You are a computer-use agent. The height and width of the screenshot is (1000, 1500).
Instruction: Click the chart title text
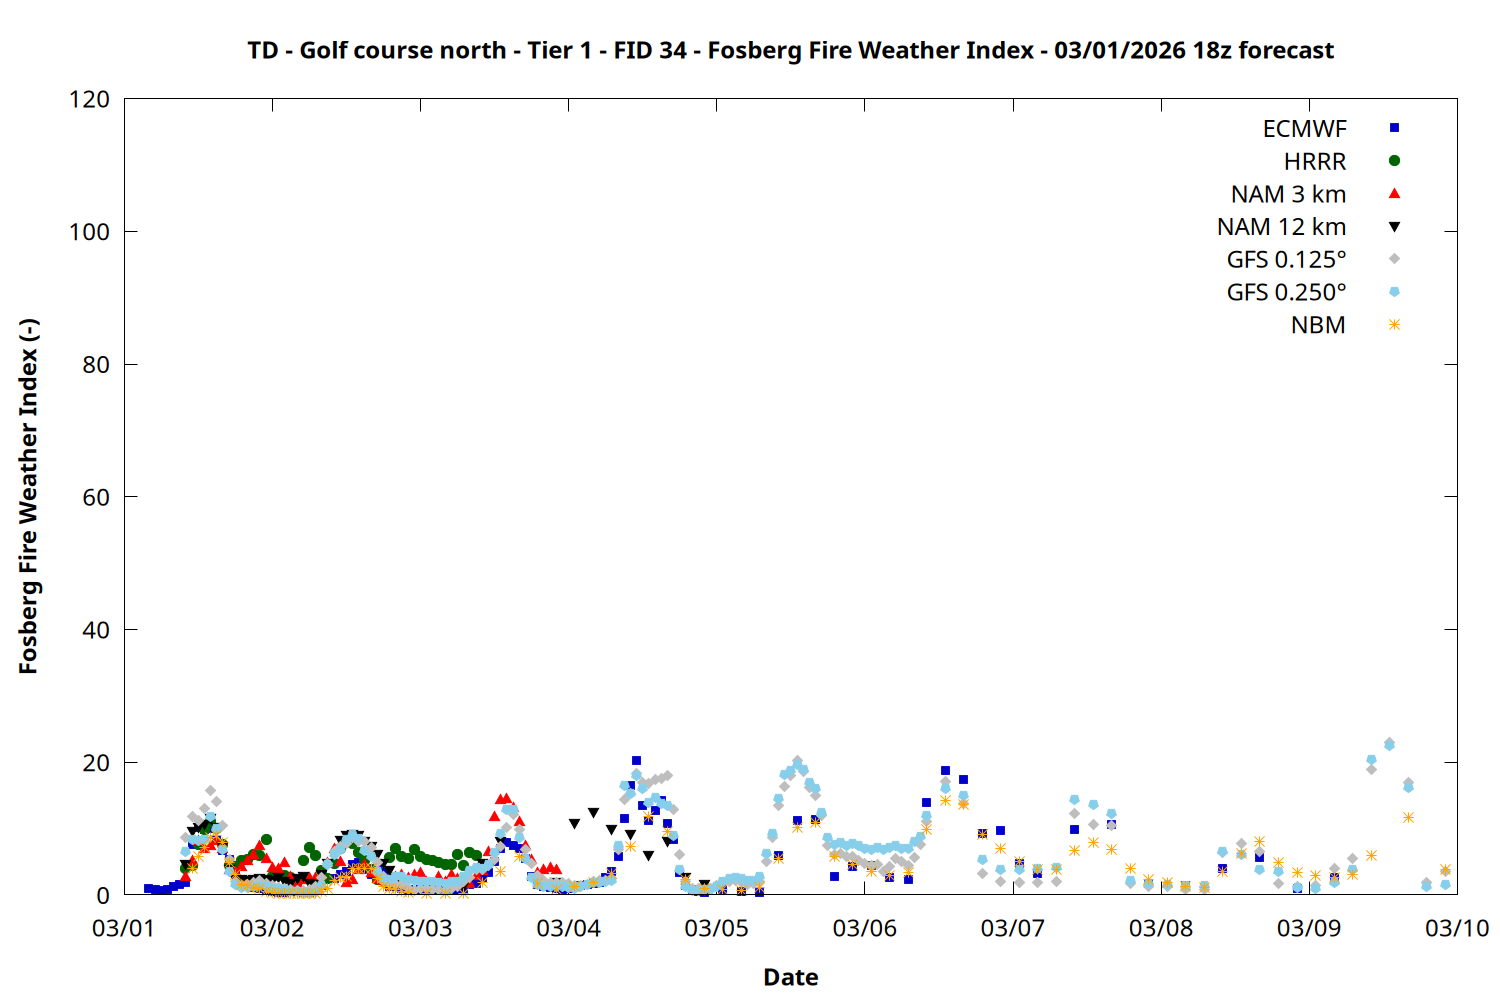[x=790, y=50]
